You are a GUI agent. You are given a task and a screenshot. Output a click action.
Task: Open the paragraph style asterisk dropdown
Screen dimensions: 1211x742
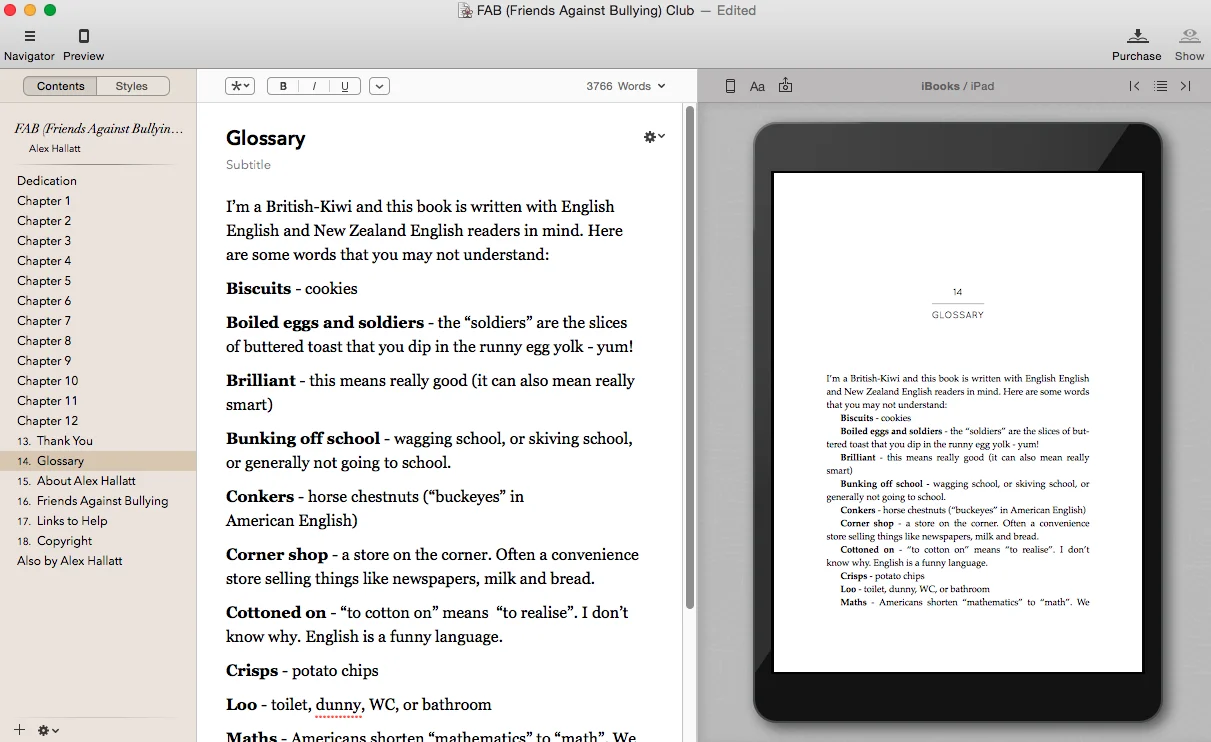click(x=240, y=86)
